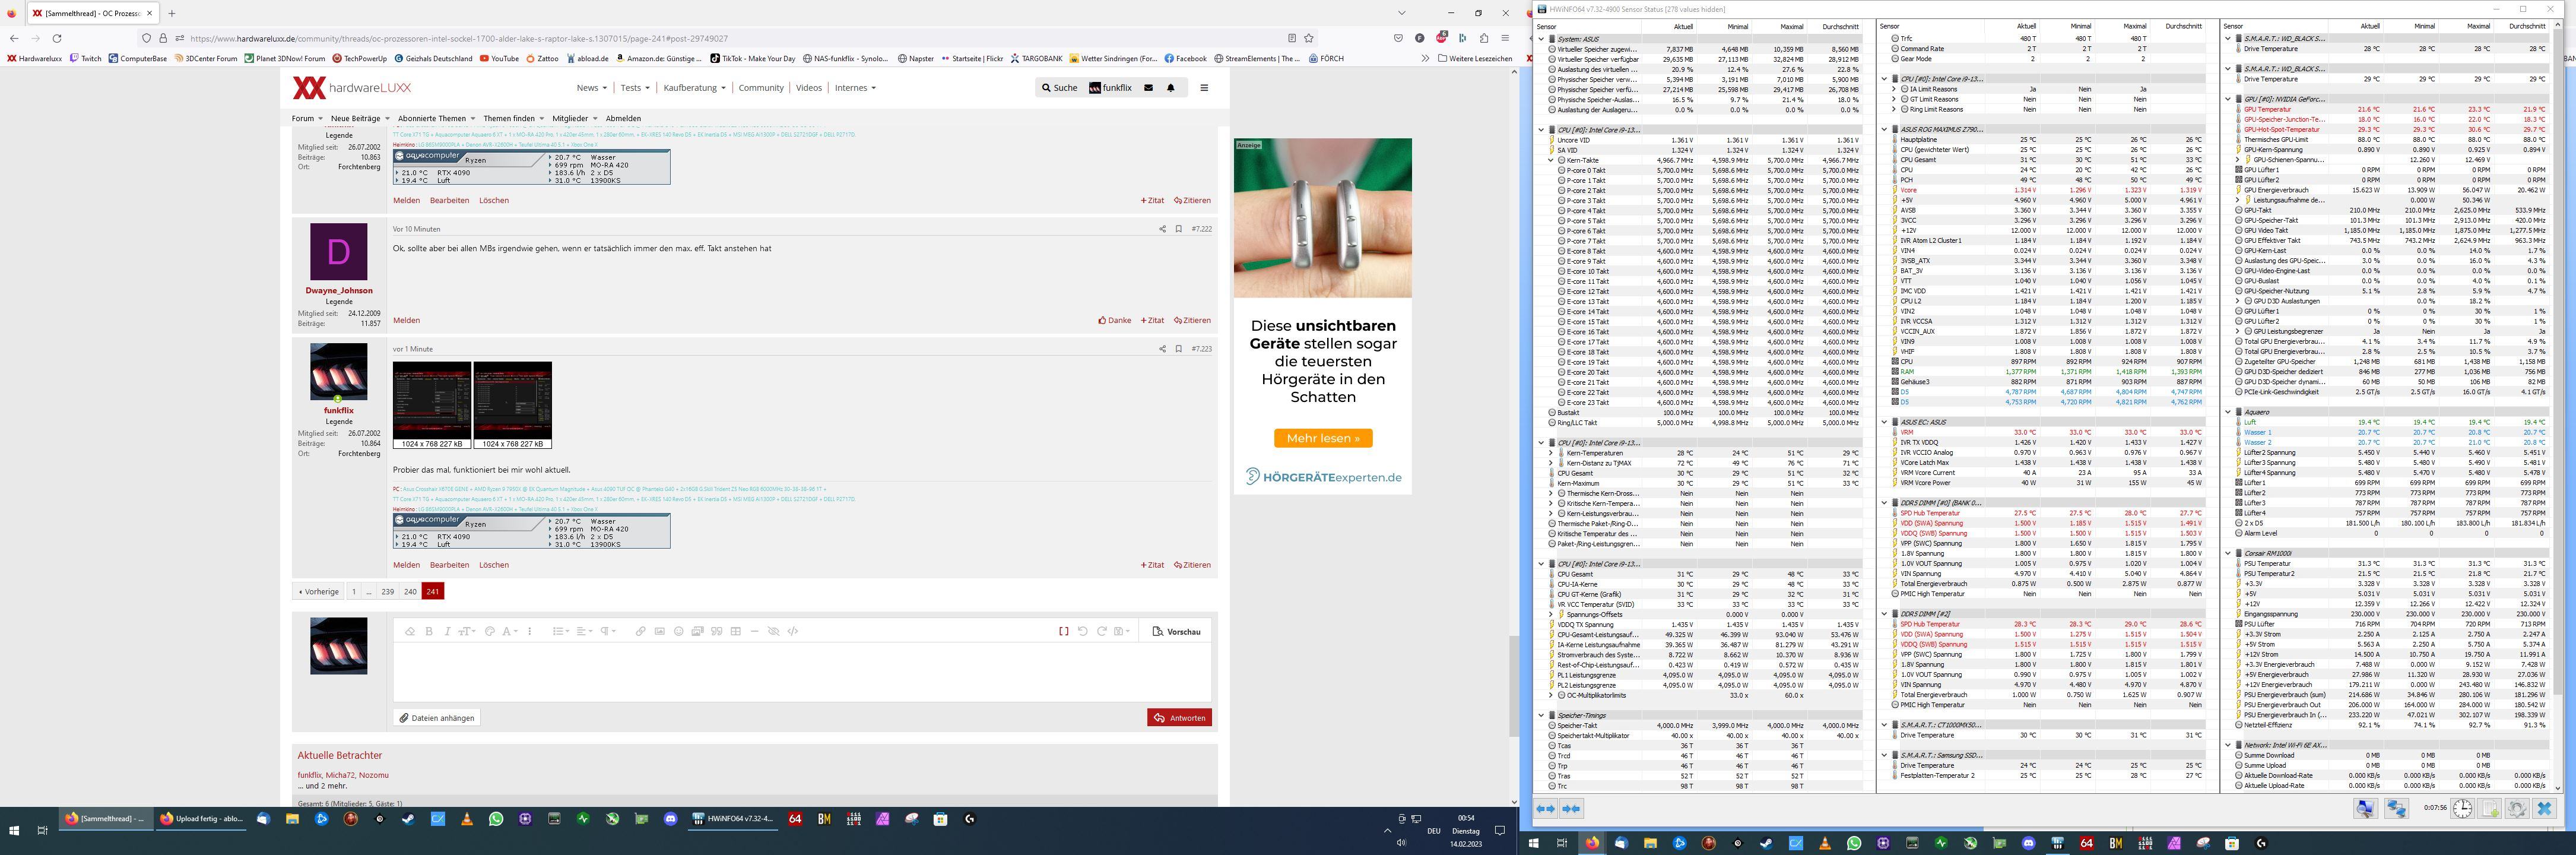Reset sensor values with clock icon
2576x855 pixels.
(2462, 809)
